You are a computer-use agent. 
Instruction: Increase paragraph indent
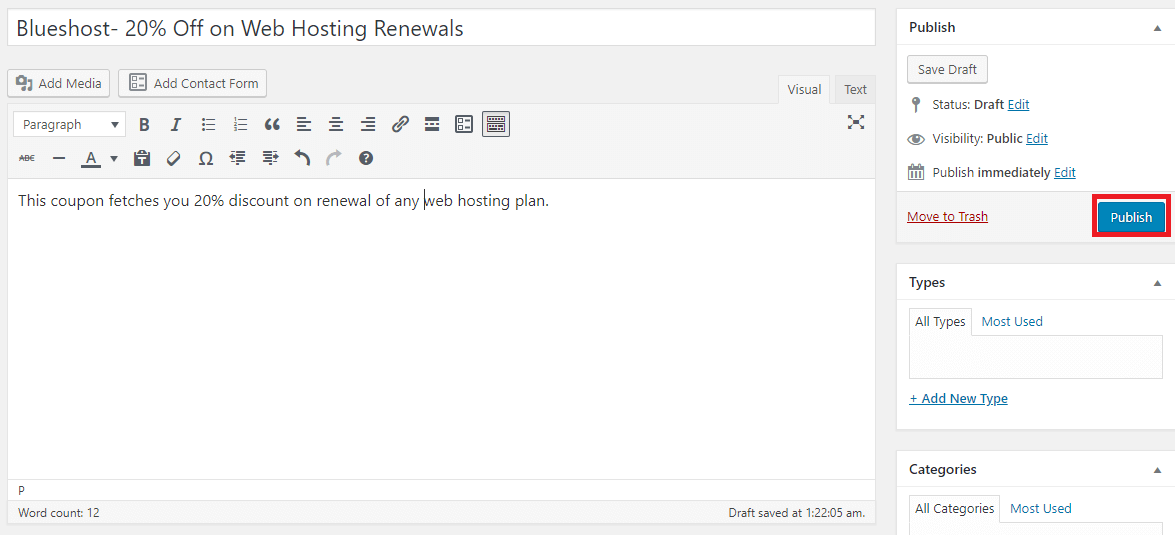pos(271,158)
